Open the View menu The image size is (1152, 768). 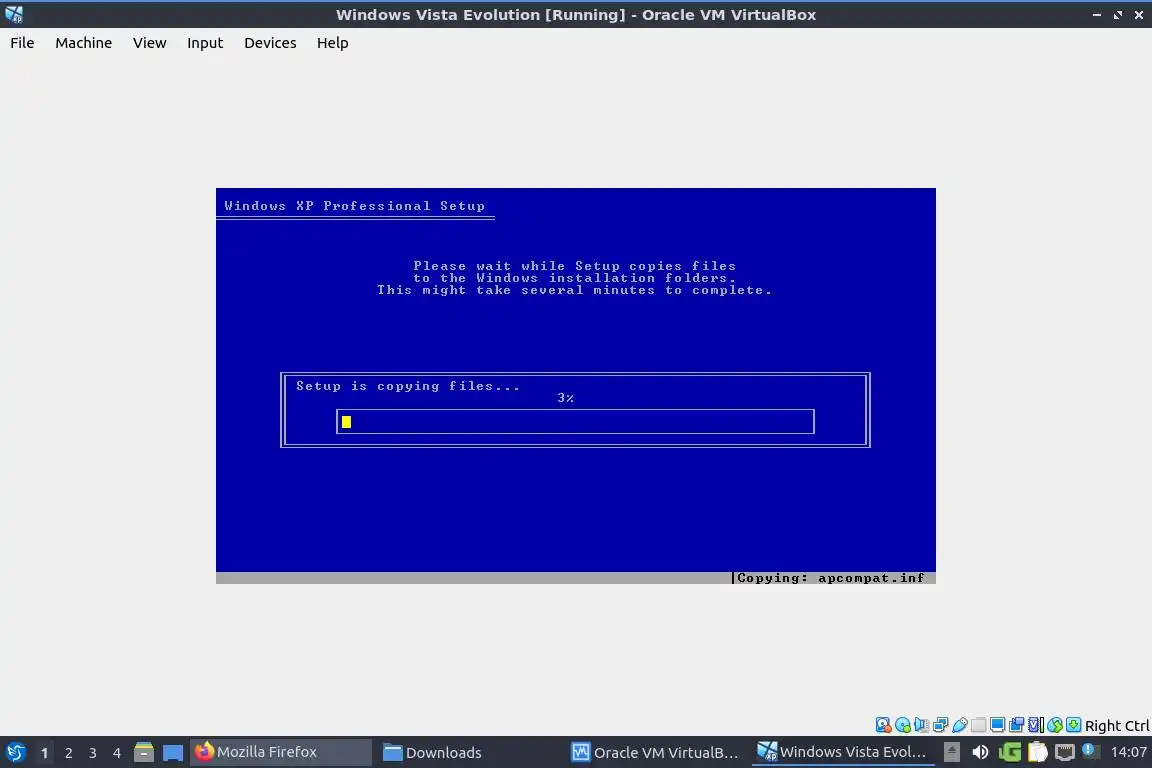point(150,43)
